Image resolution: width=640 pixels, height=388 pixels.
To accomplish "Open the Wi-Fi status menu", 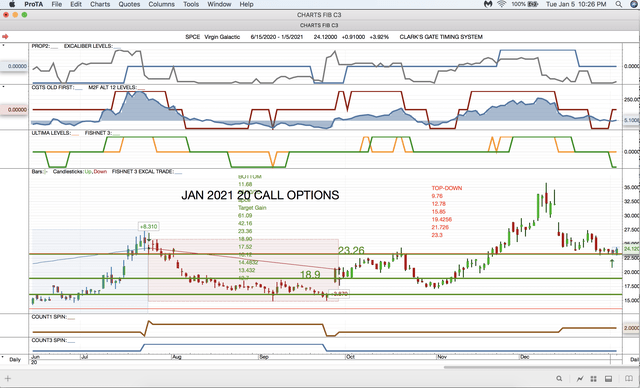I will 502,4.
